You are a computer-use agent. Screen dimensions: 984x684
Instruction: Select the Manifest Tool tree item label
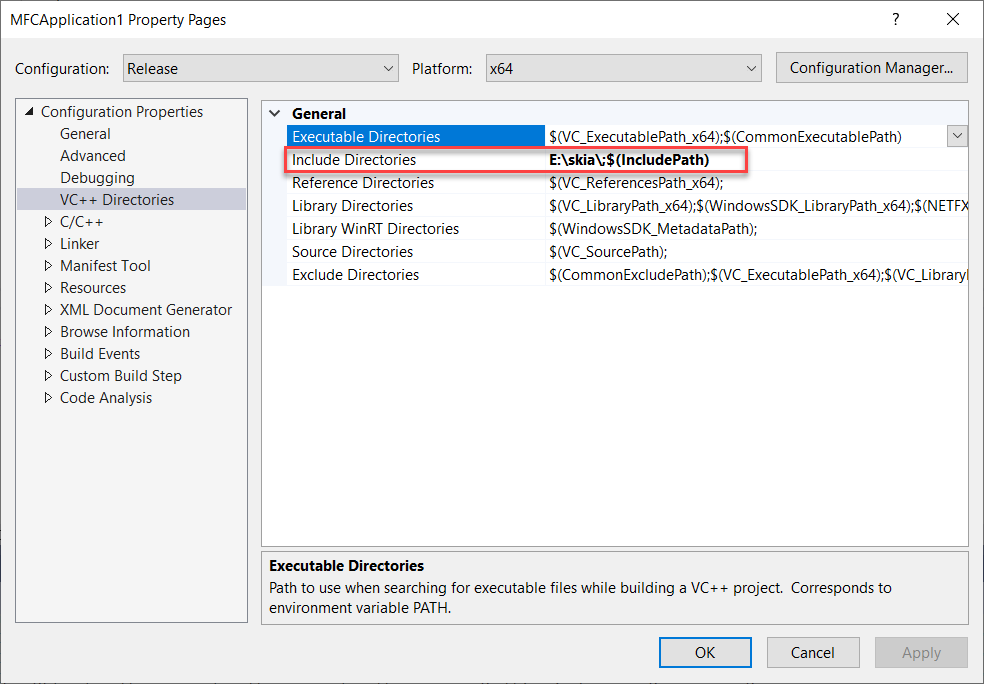(105, 265)
